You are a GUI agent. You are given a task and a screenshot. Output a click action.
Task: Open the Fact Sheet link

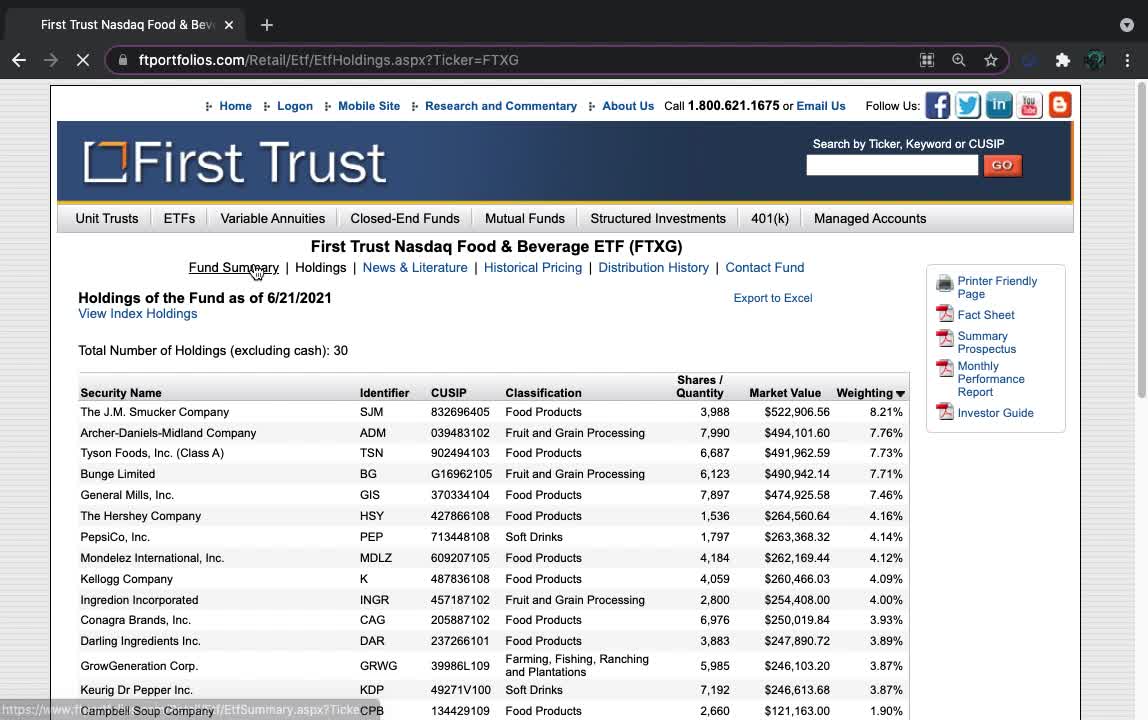tap(985, 315)
